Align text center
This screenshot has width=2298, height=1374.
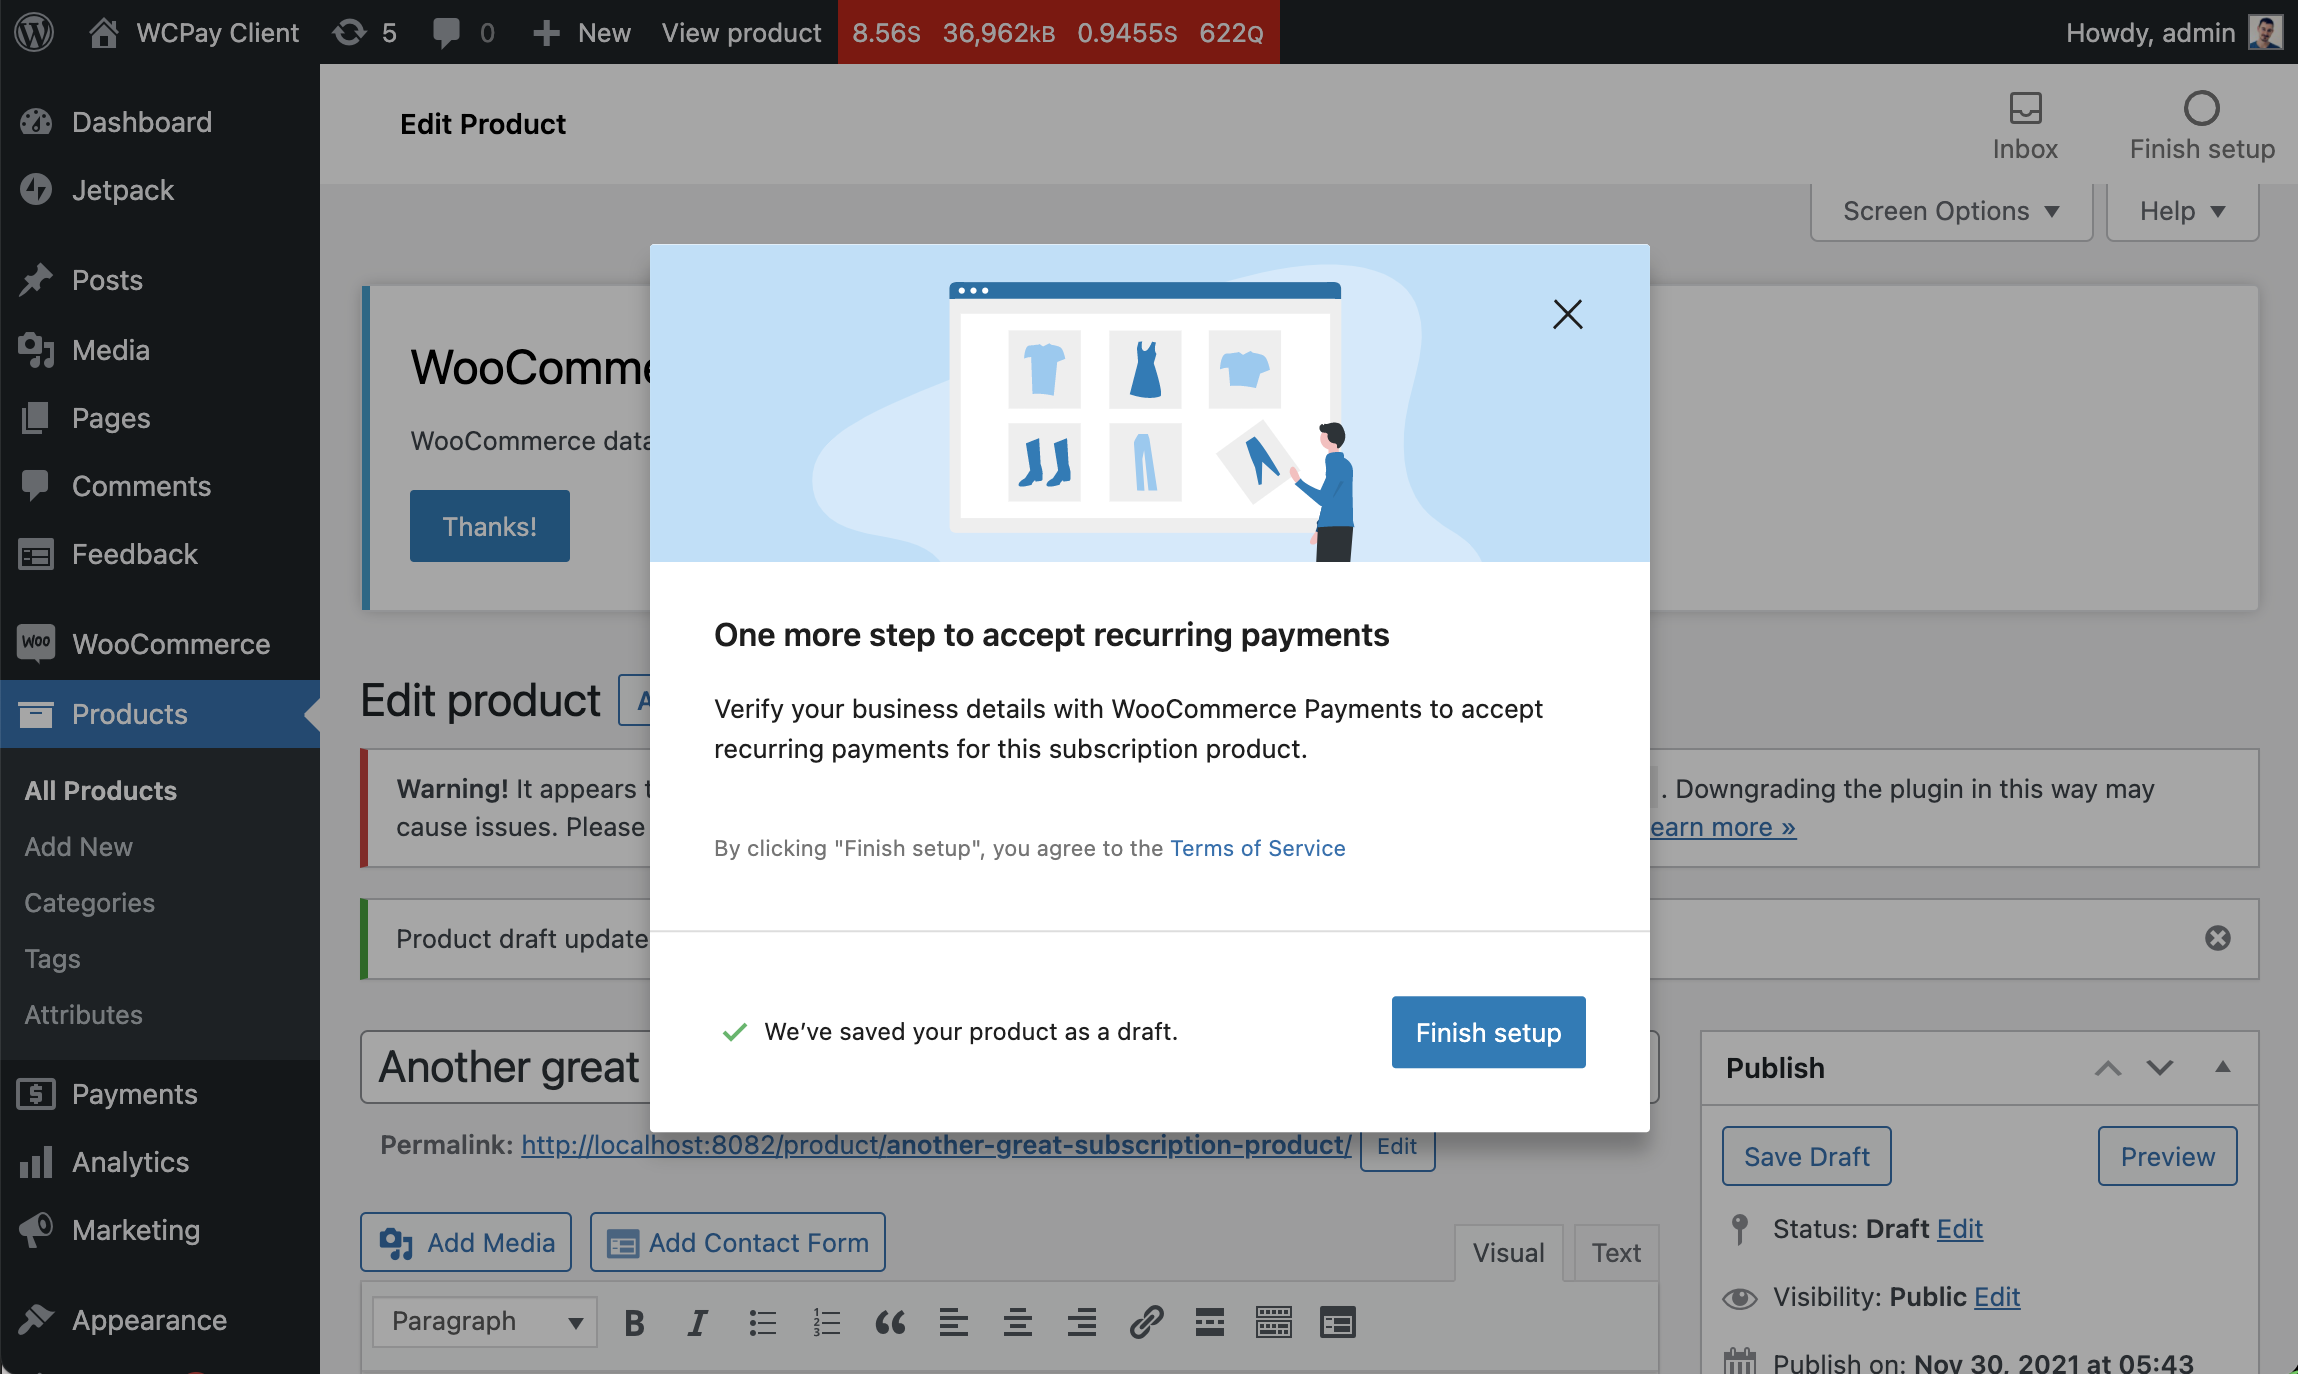[x=1017, y=1322]
